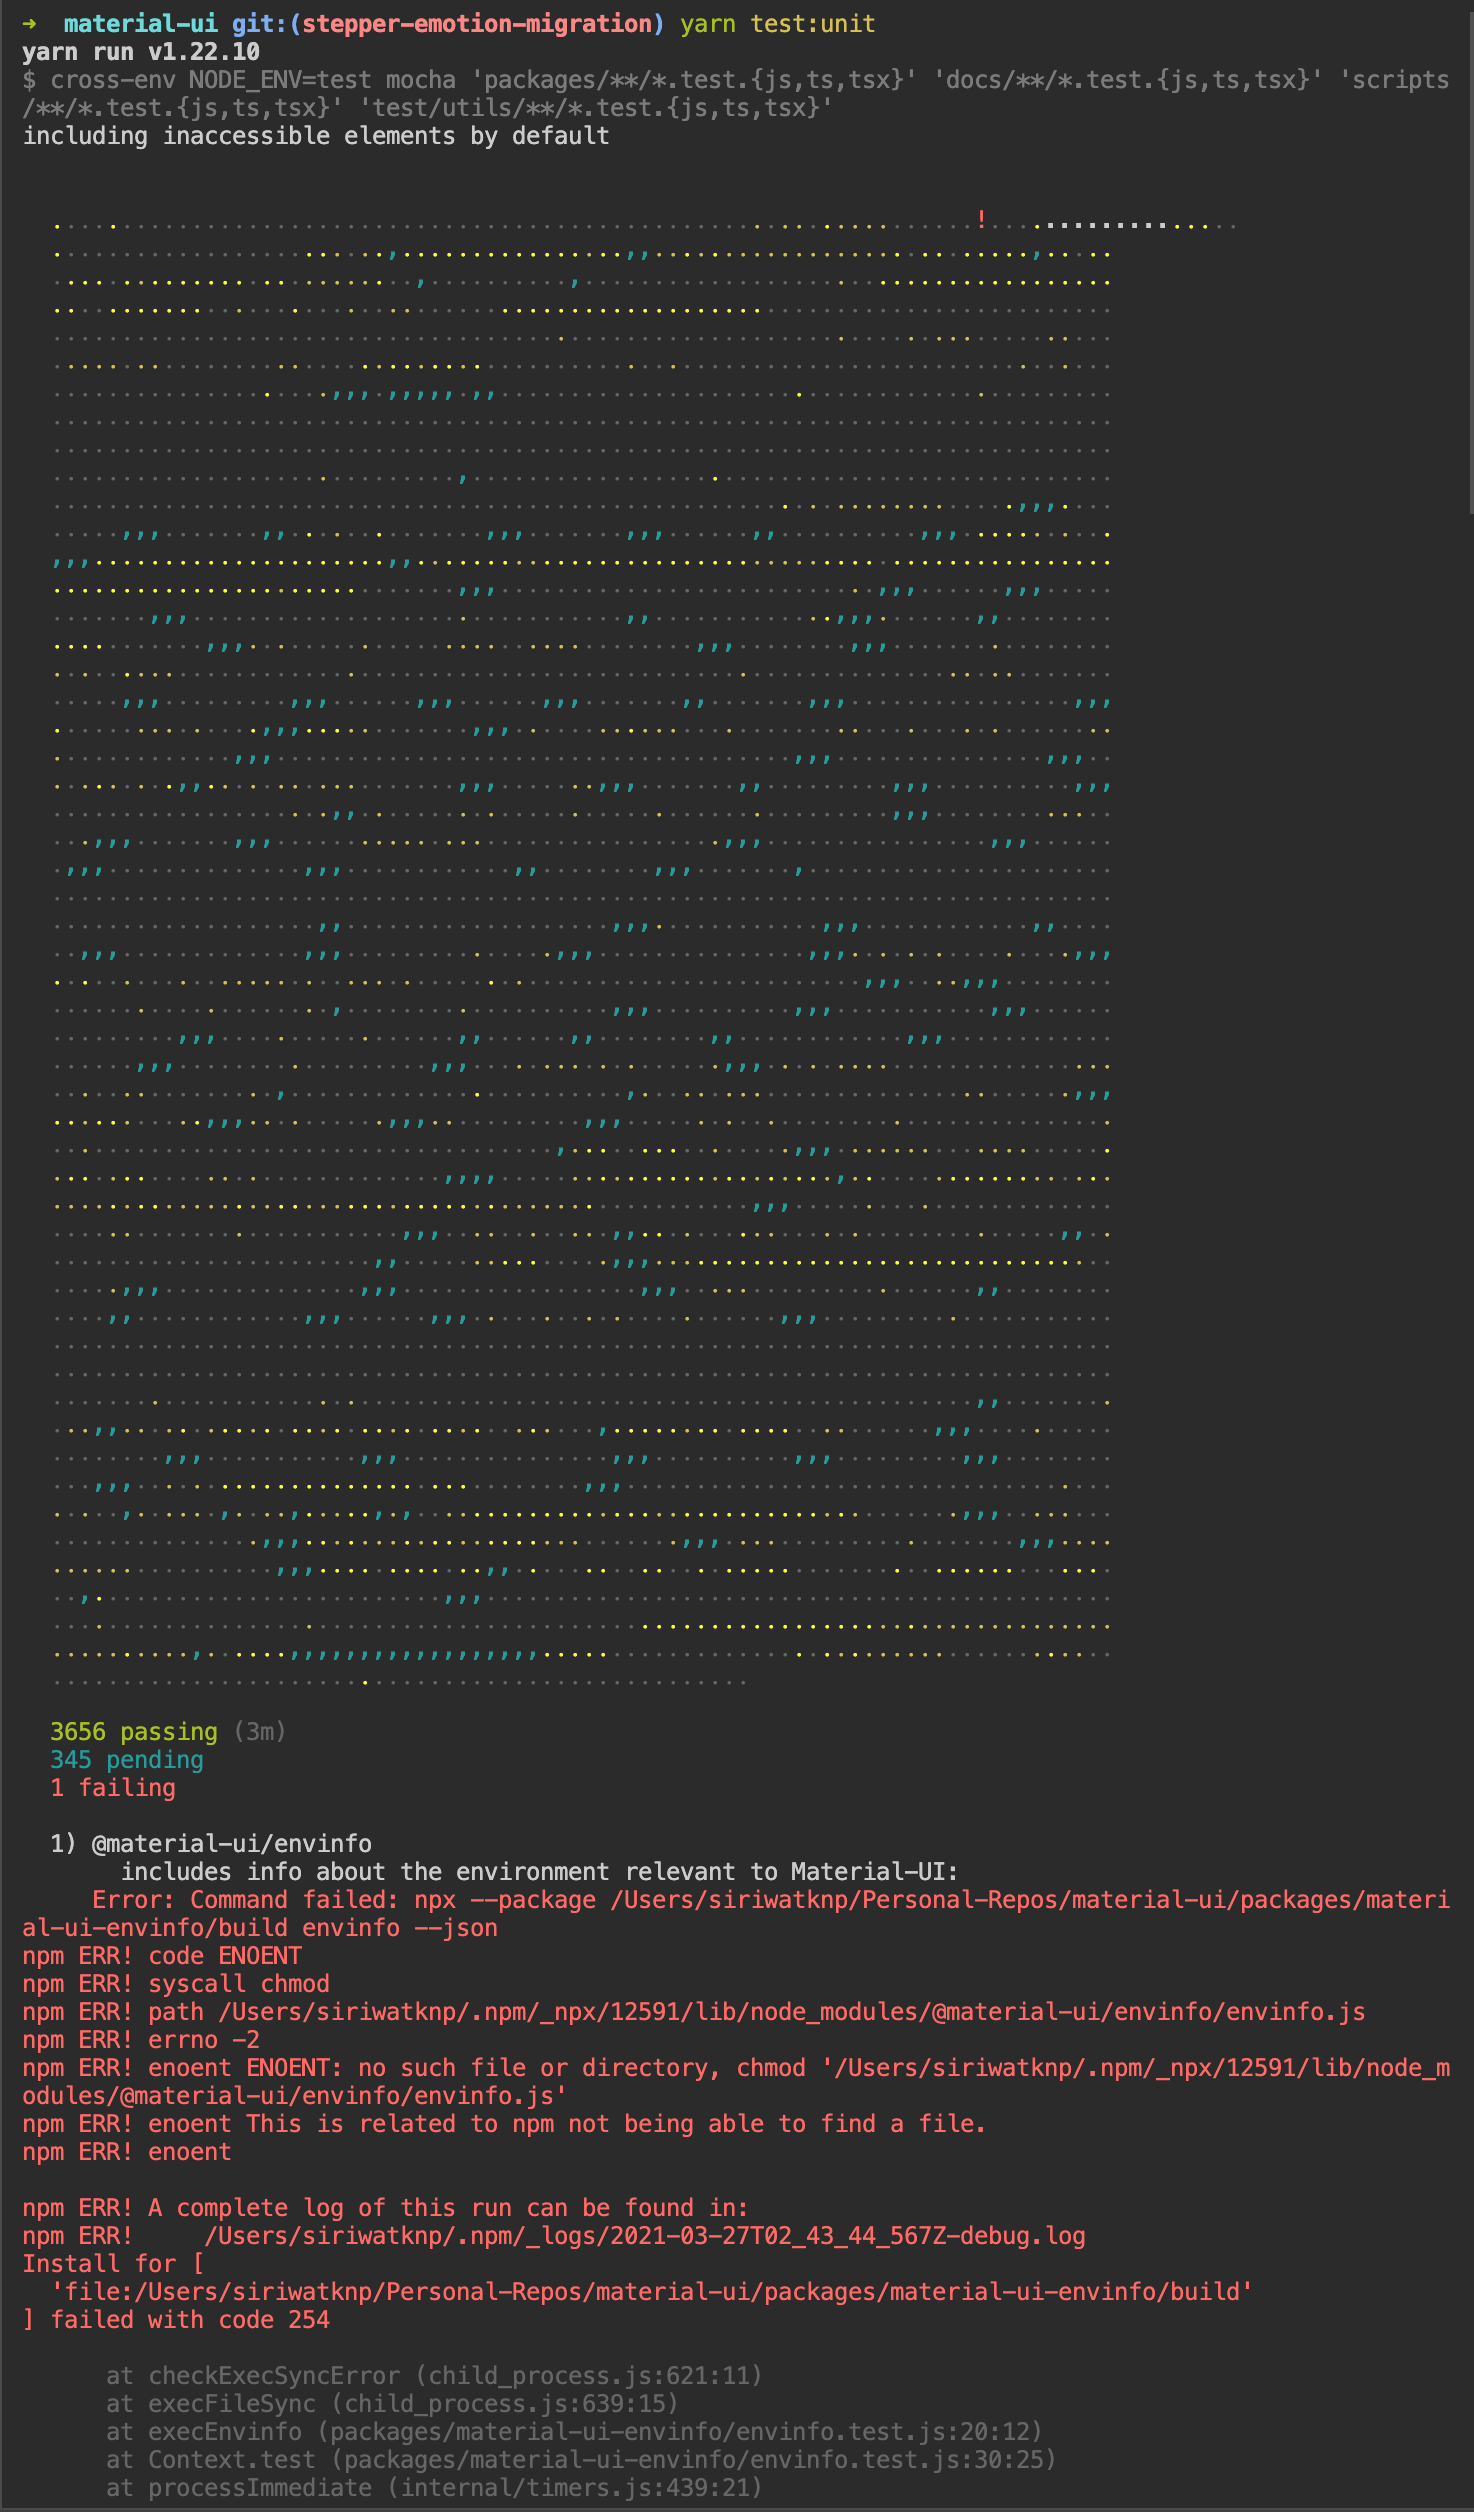
Task: Click the 'cross-env NODE_ENV=test mocha' command line
Action: [x=736, y=94]
